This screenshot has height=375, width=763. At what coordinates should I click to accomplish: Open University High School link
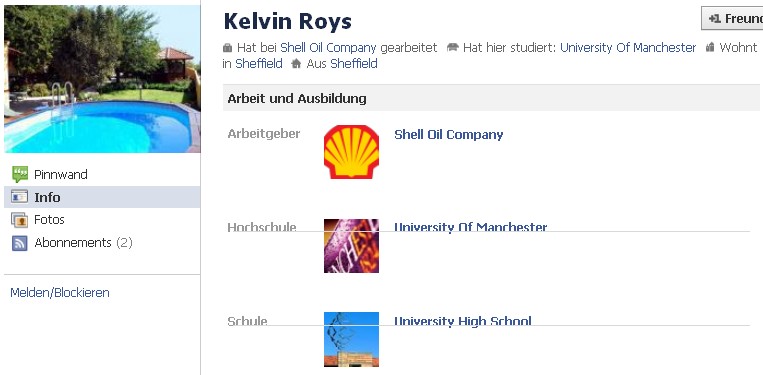[463, 321]
